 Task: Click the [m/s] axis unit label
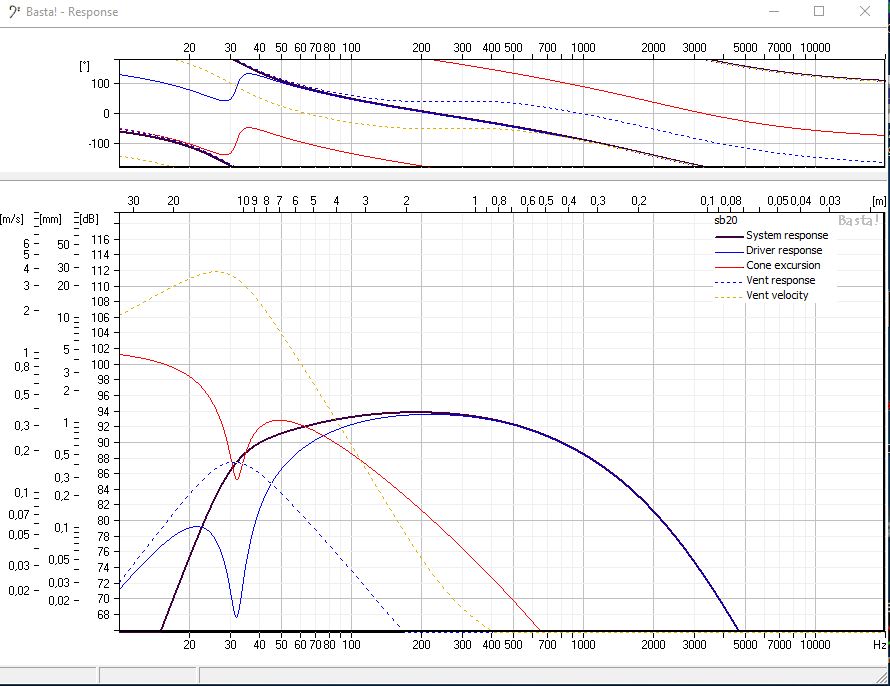11,219
